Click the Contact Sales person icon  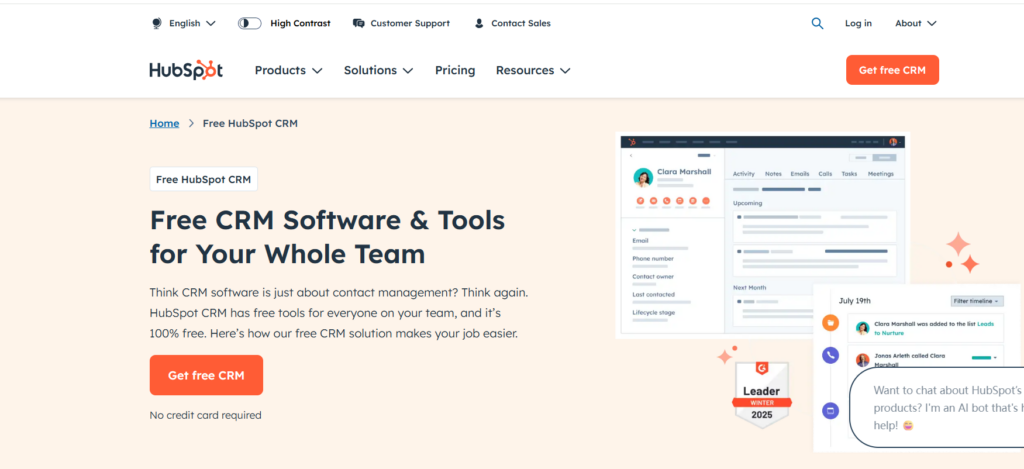479,23
